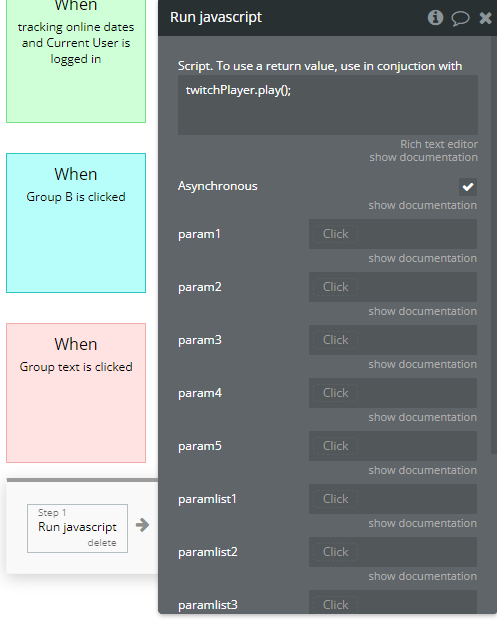The height and width of the screenshot is (639, 497).
Task: Delete the Step 1 Run javascript action
Action: click(102, 543)
